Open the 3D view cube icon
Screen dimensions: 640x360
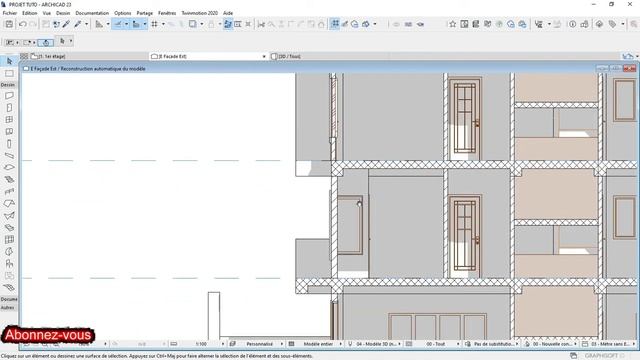pos(599,24)
